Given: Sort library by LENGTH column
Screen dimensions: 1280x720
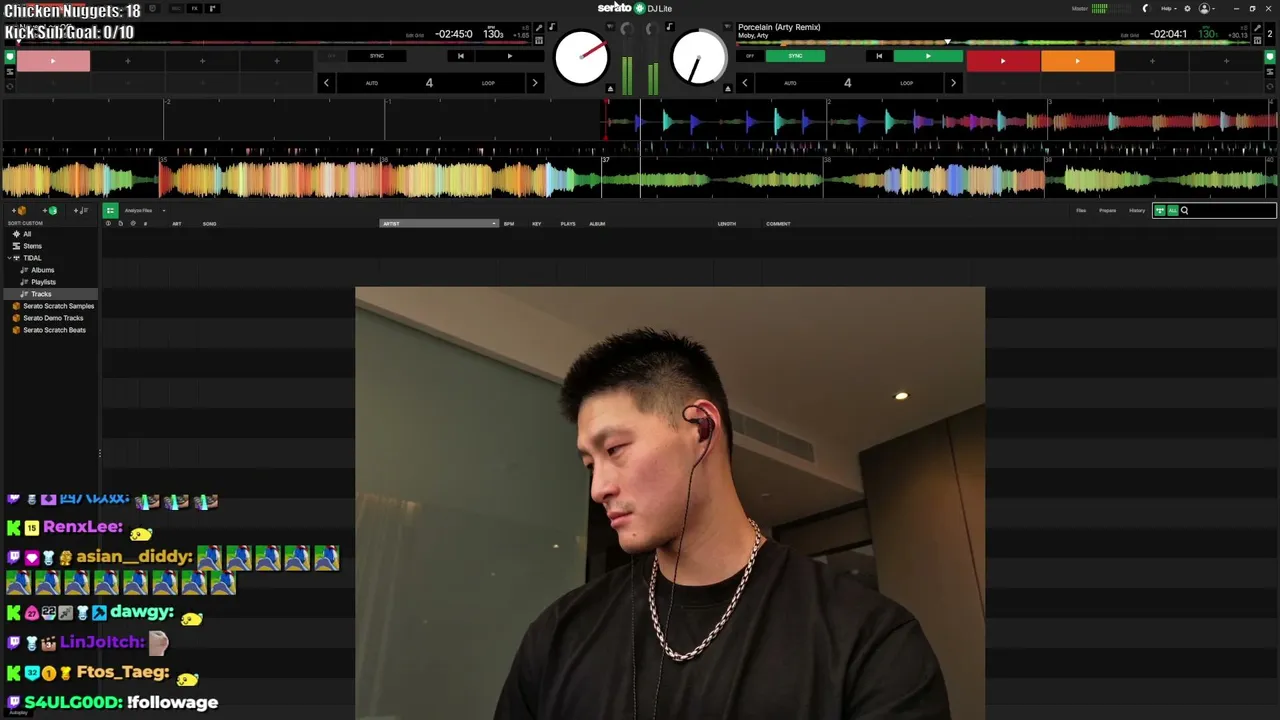Looking at the screenshot, I should pos(727,224).
